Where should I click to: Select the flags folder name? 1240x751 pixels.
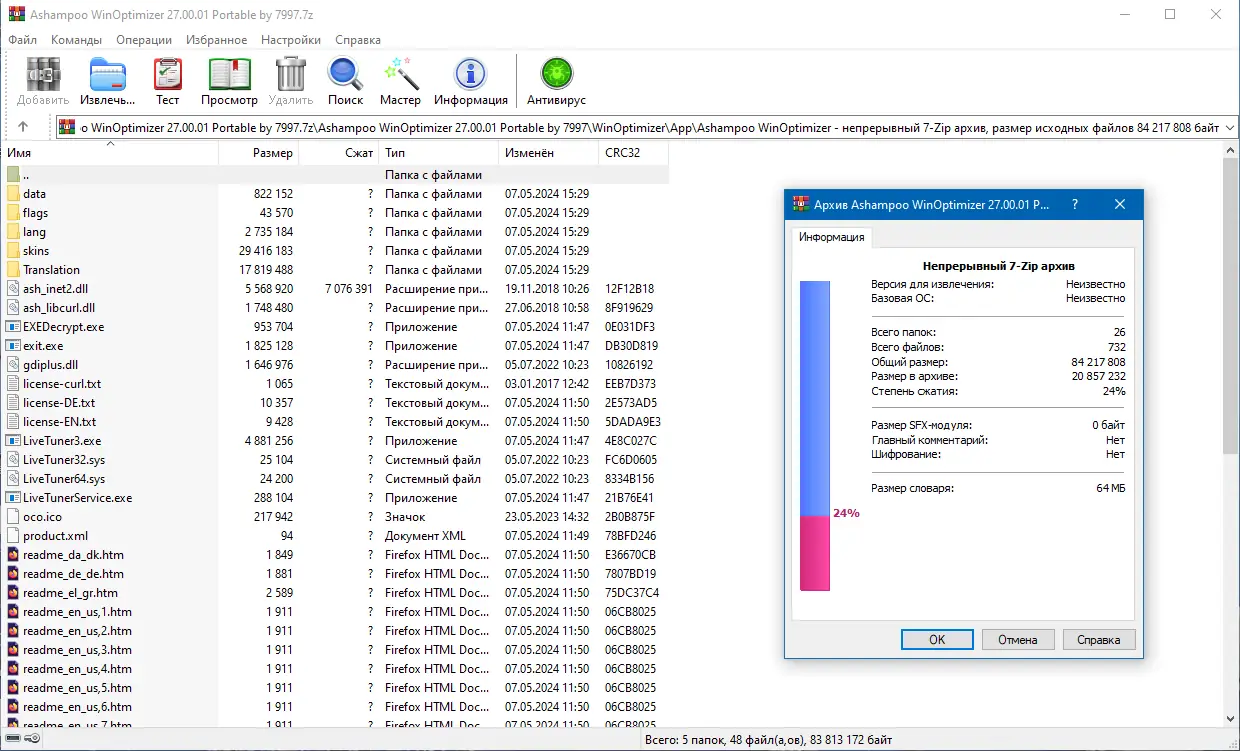point(35,213)
